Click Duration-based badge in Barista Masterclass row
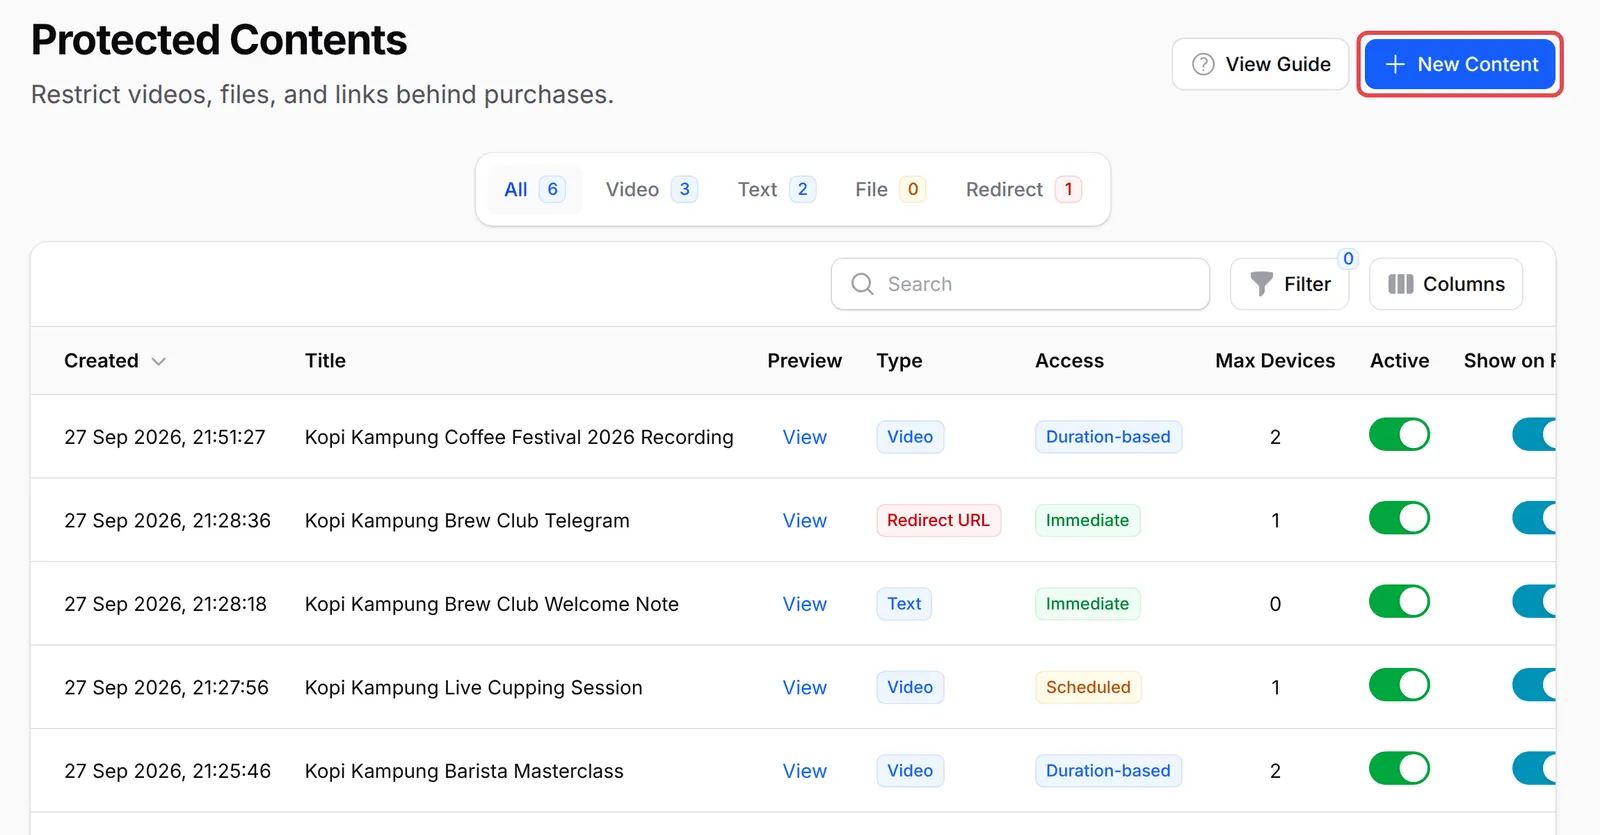The width and height of the screenshot is (1600, 835). (1108, 771)
